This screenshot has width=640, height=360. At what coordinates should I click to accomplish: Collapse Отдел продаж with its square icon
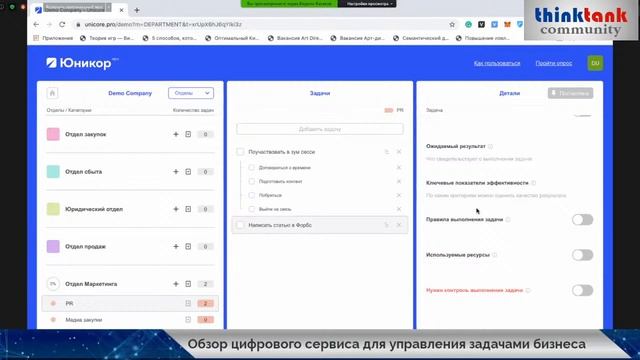coord(188,247)
